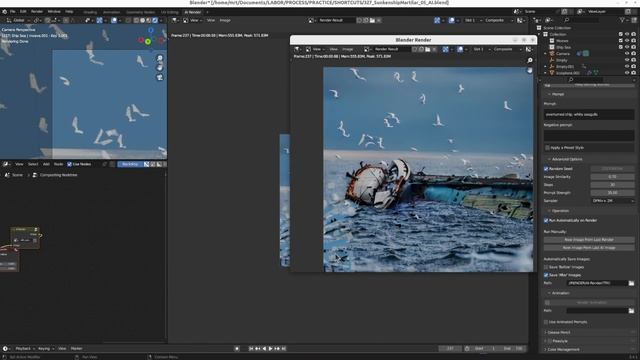Screen dimensions: 640x360
Task: Click the blue Z axis gizmo circle
Action: (151, 30)
